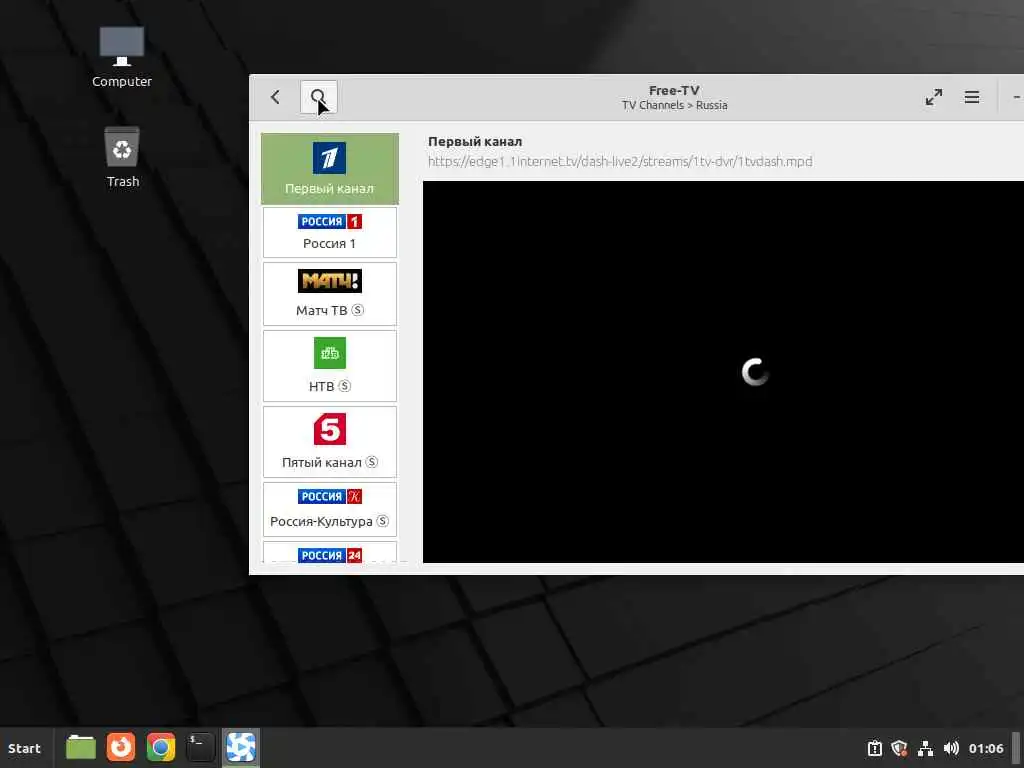Click the Free-TV app taskbar button
The height and width of the screenshot is (768, 1024).
[240, 747]
